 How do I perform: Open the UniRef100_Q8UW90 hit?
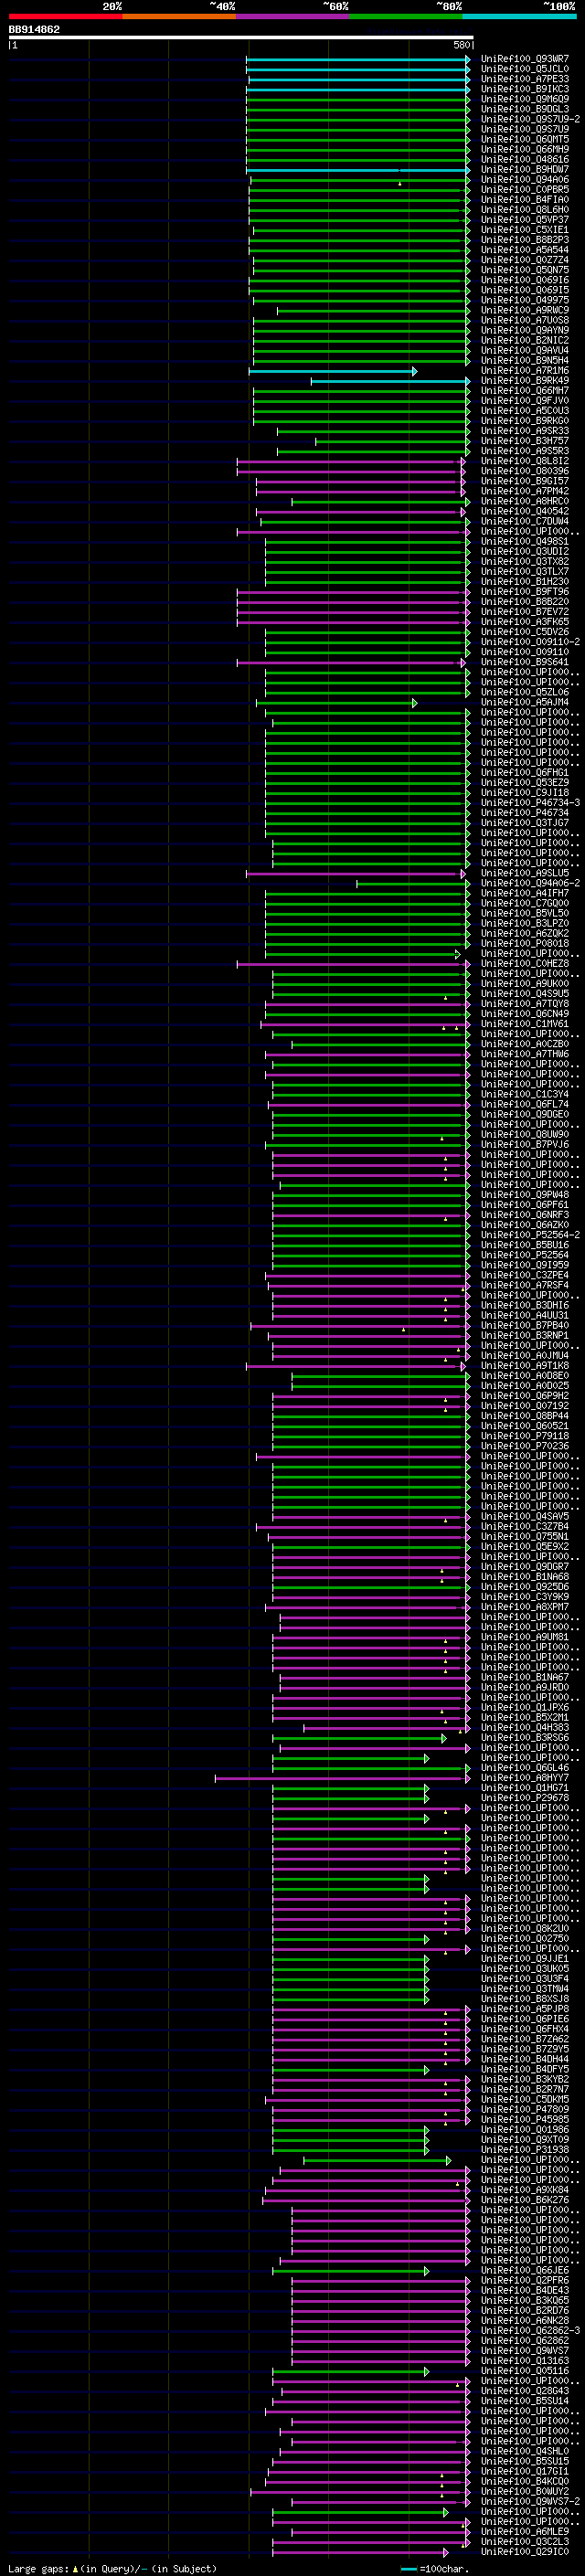click(524, 1134)
